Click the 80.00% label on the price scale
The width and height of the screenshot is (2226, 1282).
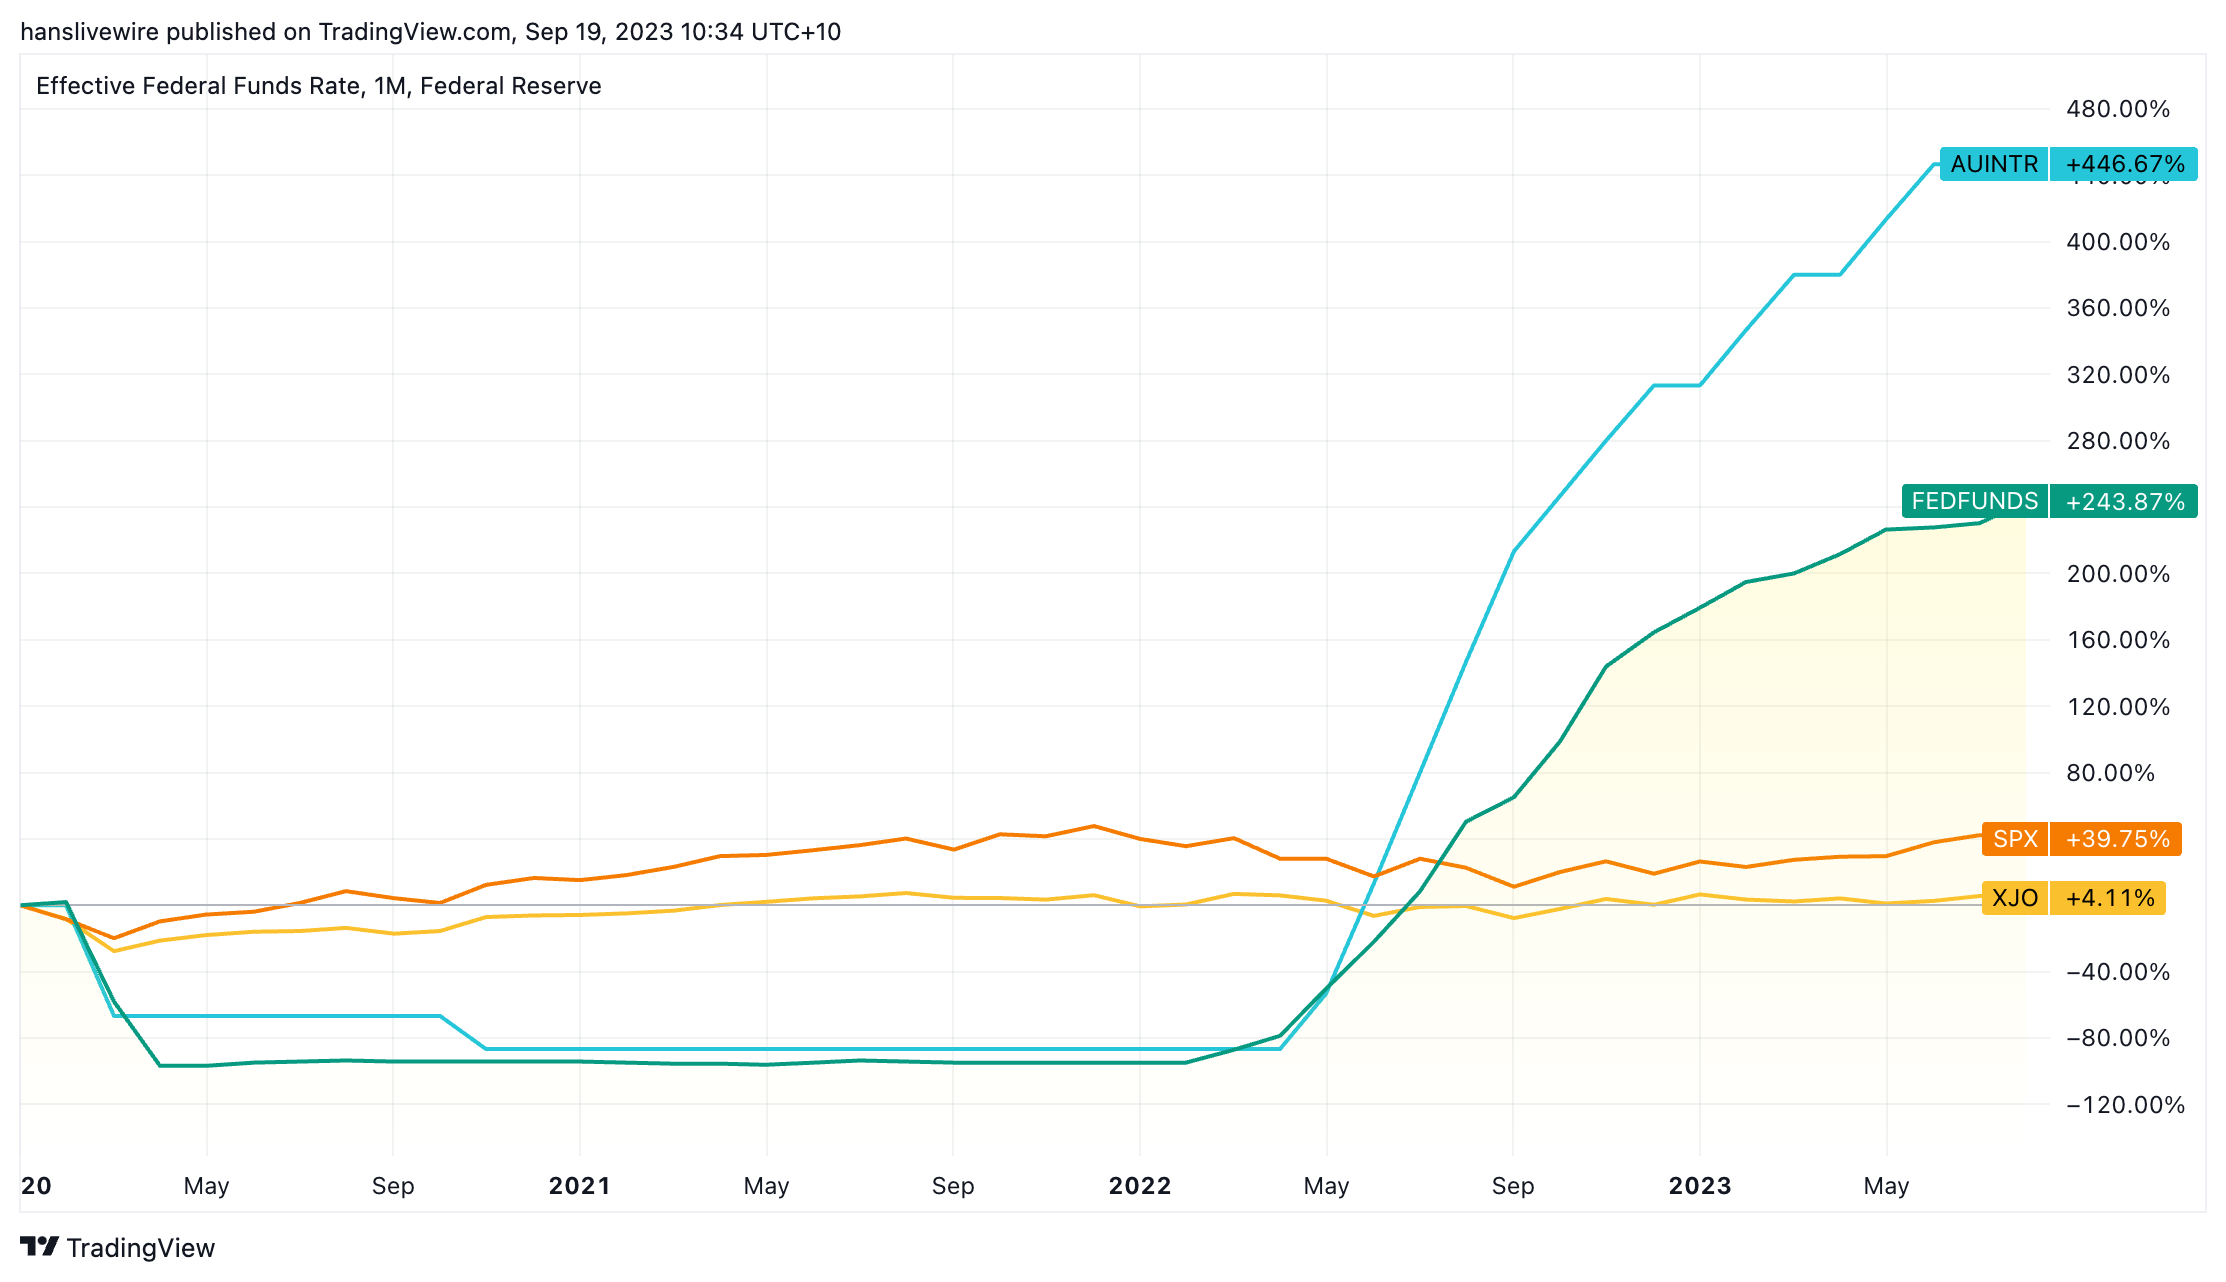click(x=2111, y=773)
